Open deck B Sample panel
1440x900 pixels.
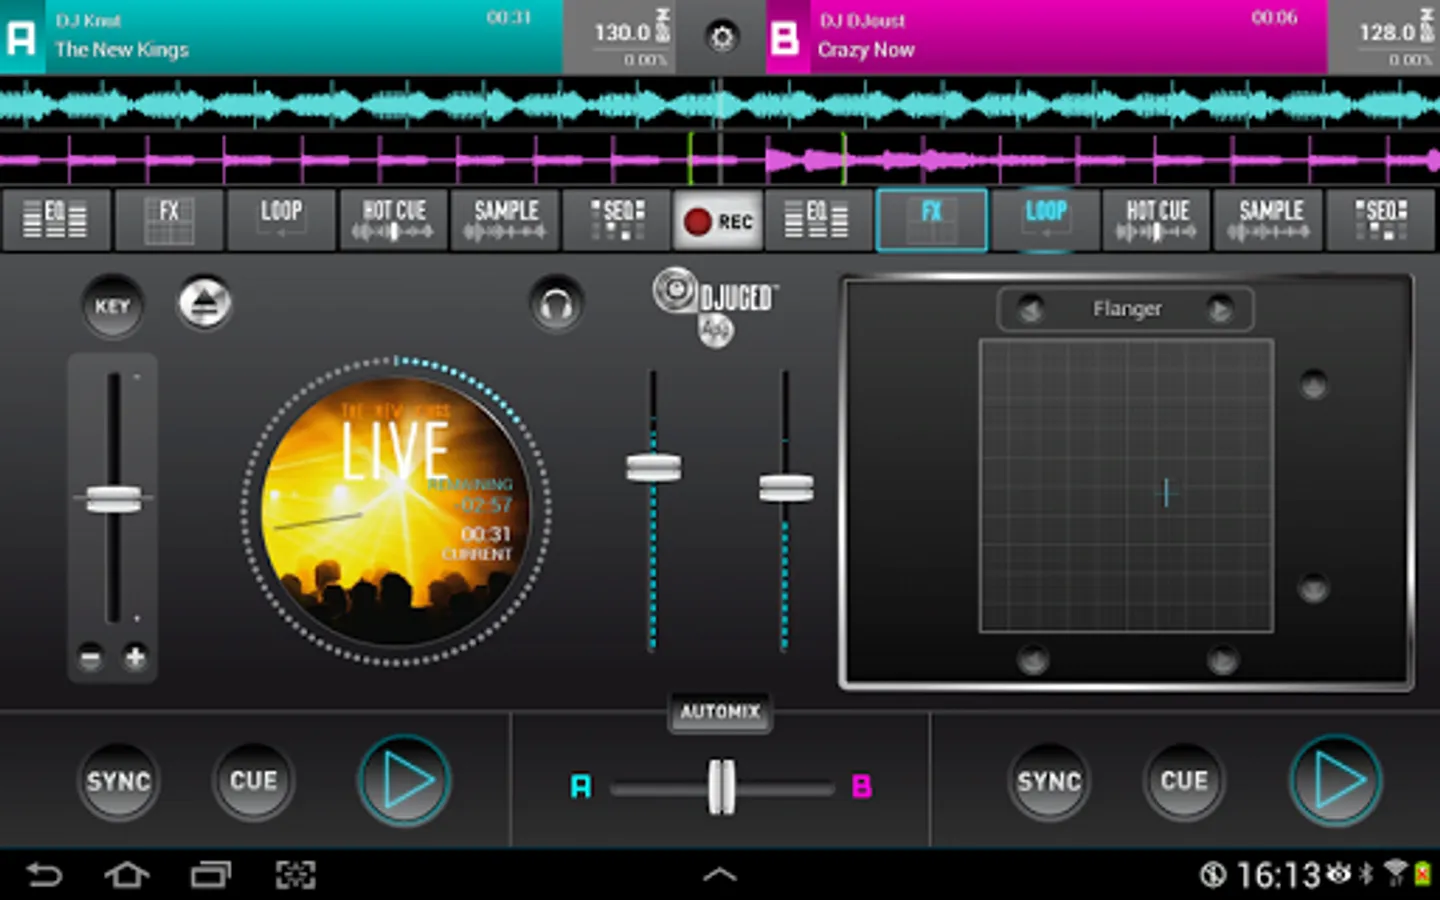[1268, 219]
